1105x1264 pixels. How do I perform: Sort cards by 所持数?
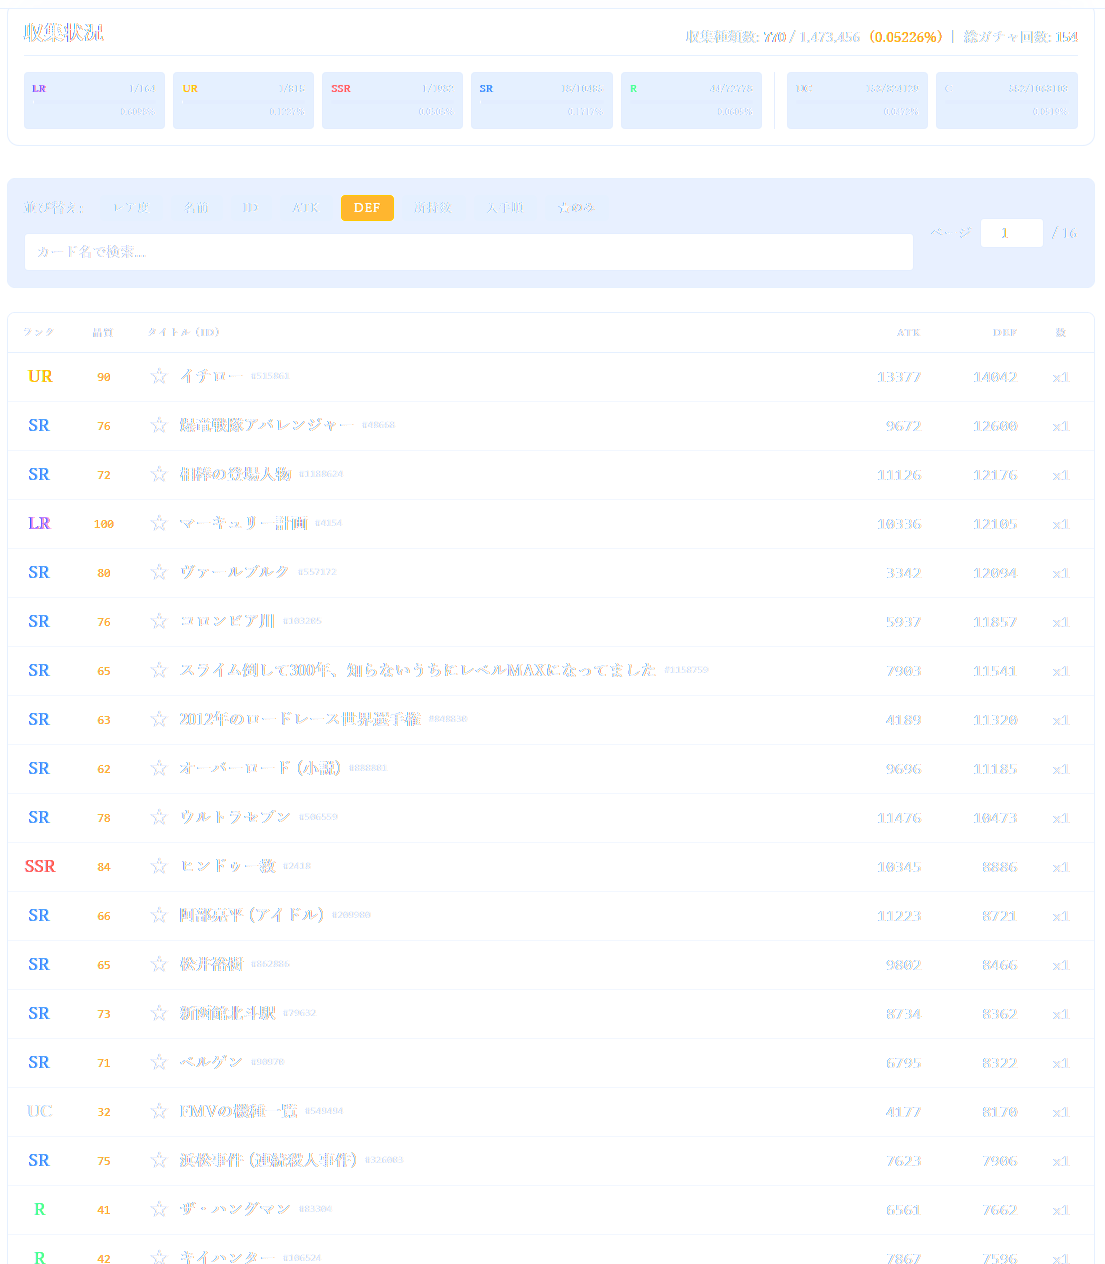433,208
